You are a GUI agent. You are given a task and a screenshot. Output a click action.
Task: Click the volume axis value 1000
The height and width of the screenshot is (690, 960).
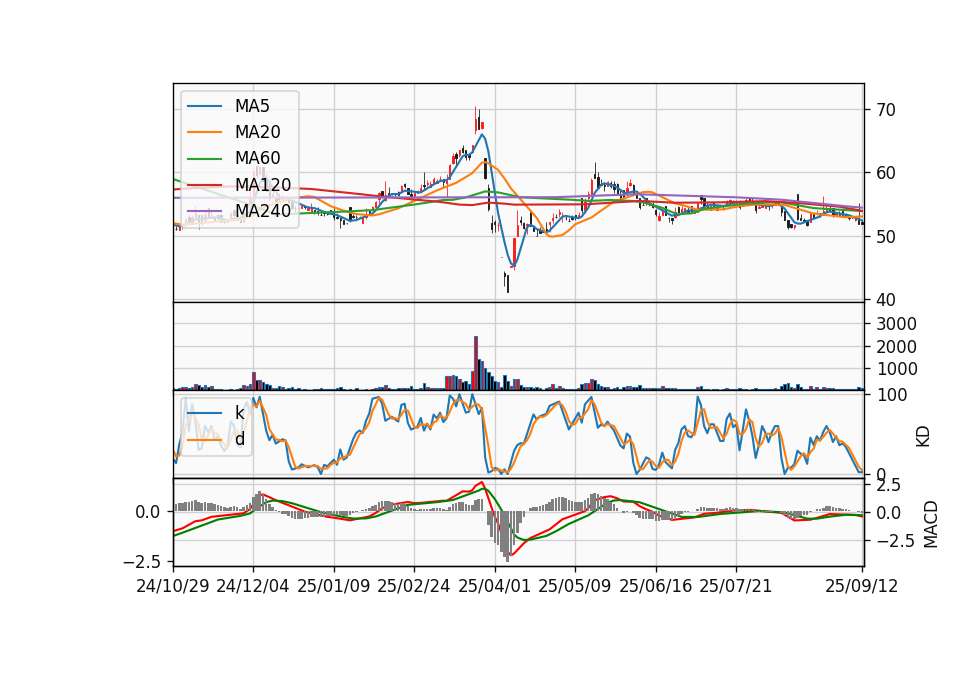[x=896, y=369]
